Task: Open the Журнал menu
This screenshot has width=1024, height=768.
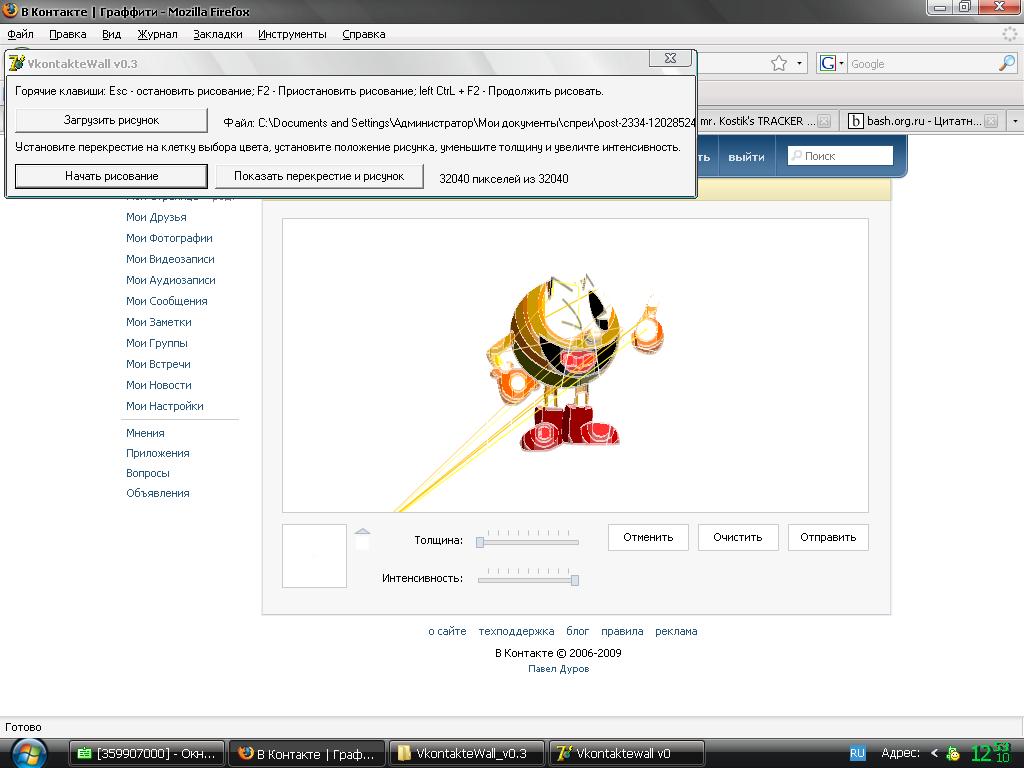Action: click(x=157, y=34)
